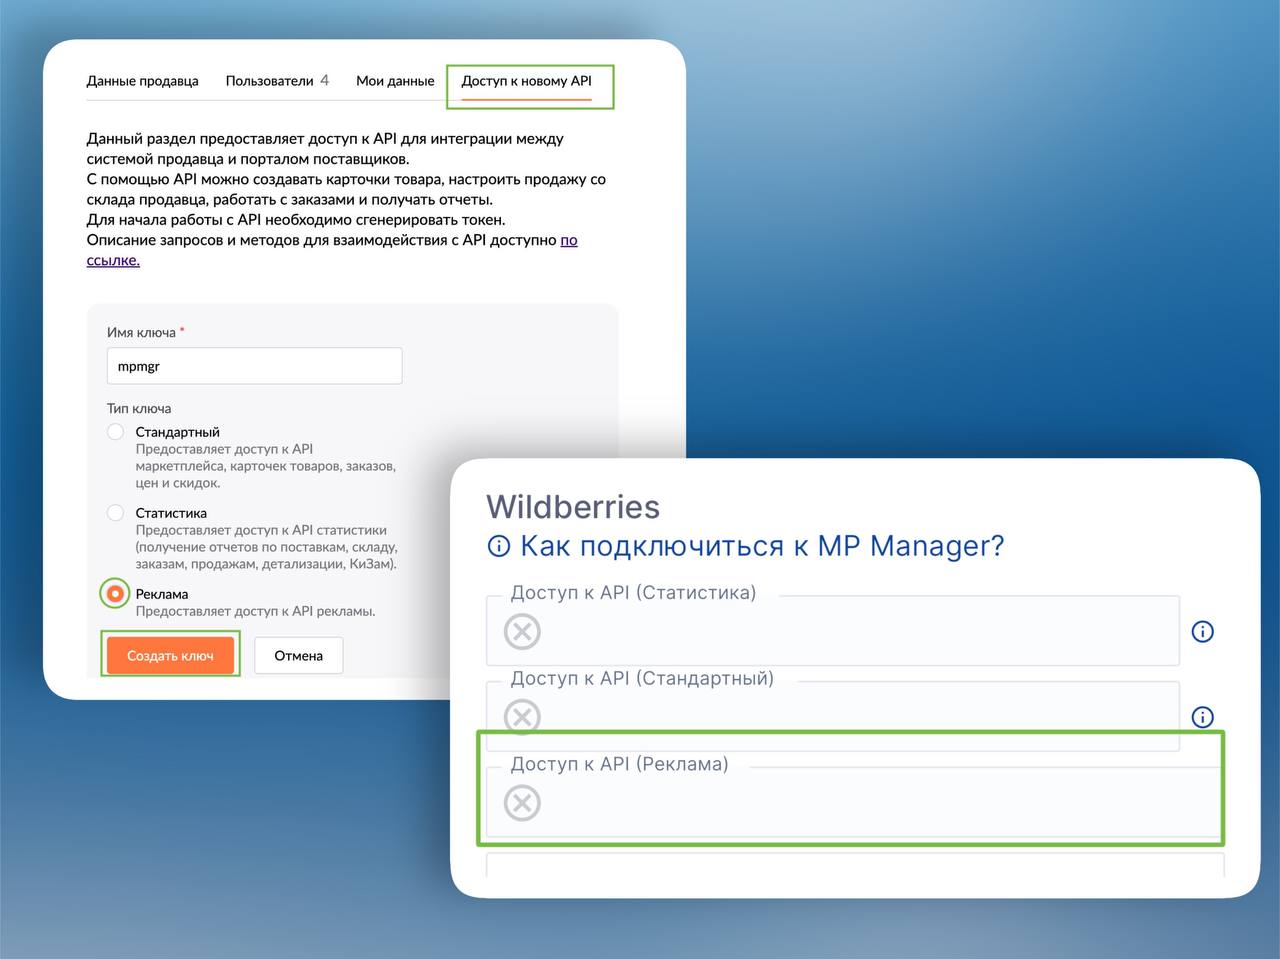Select the Статистика key type

116,513
